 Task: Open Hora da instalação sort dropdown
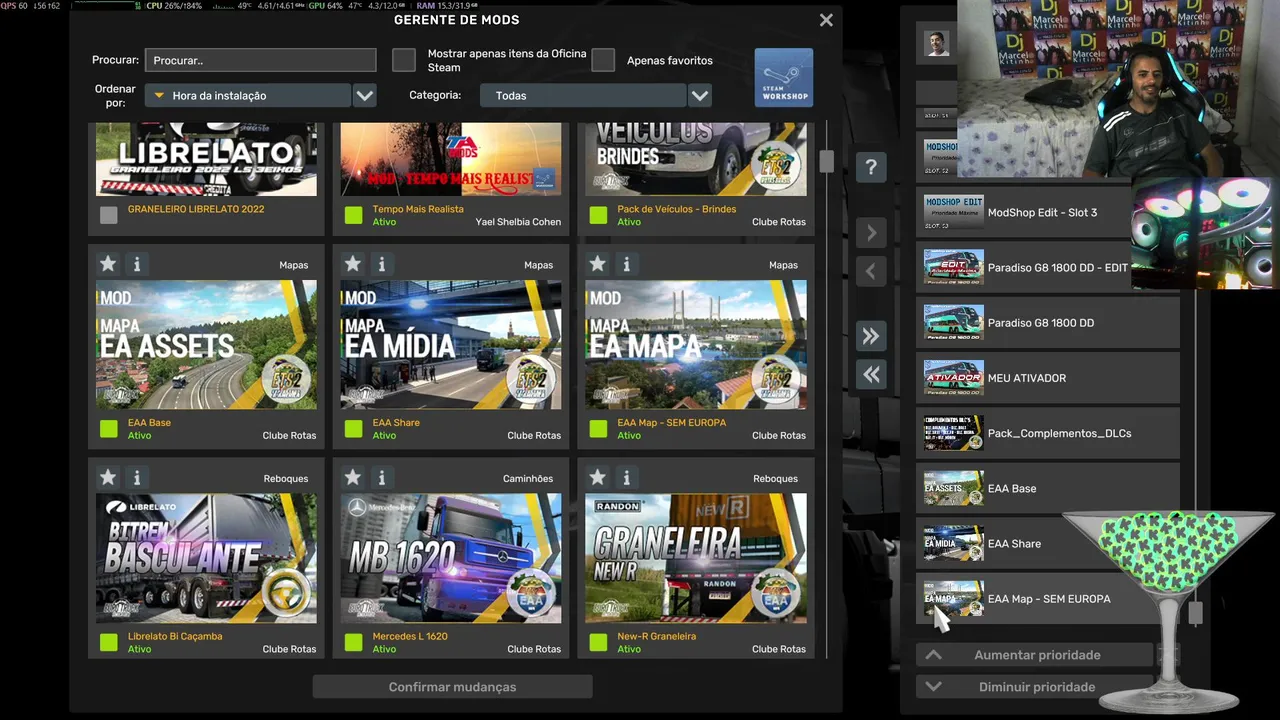pos(247,95)
